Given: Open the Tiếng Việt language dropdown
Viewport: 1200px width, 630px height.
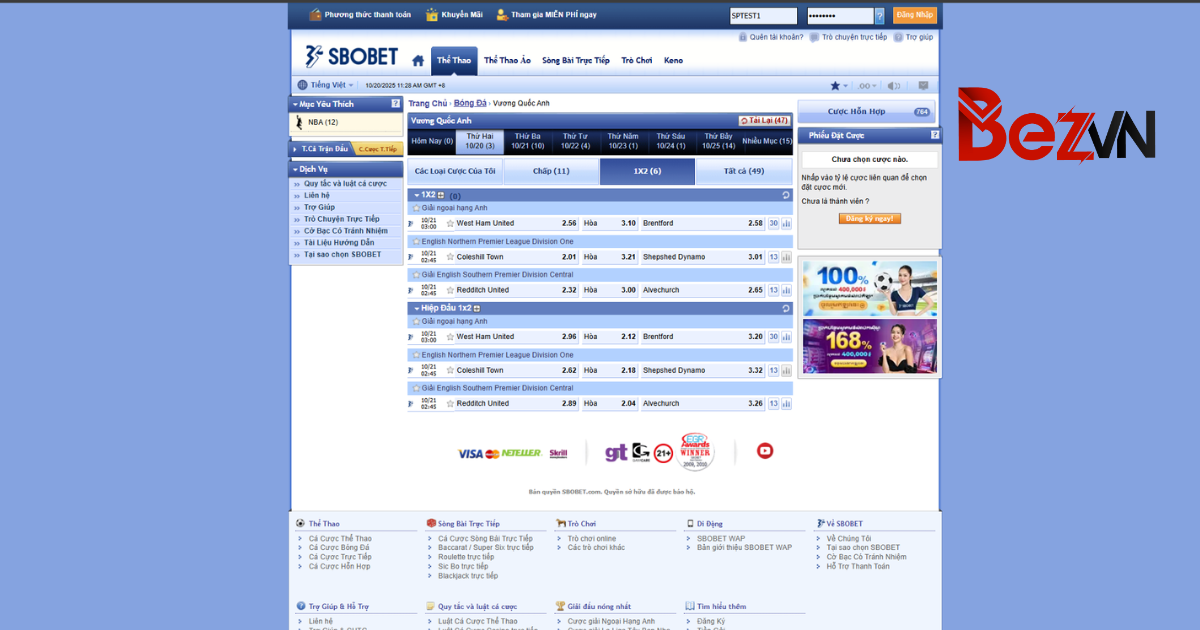Looking at the screenshot, I should click(326, 86).
